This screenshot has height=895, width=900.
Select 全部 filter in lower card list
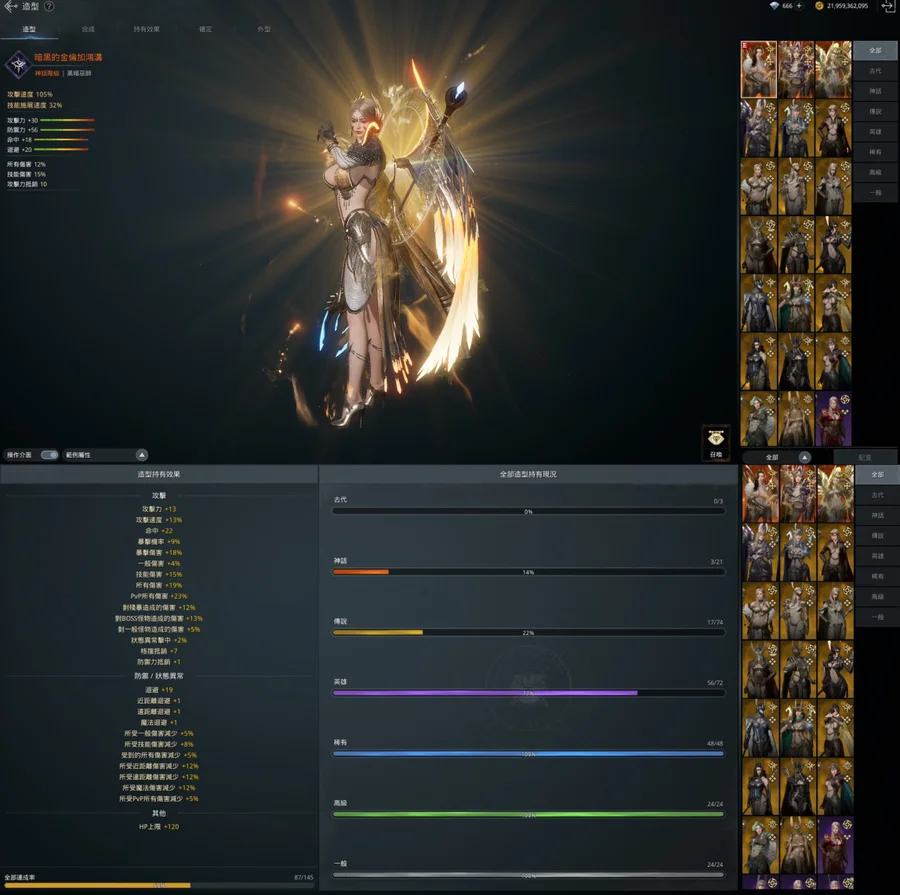click(x=878, y=474)
